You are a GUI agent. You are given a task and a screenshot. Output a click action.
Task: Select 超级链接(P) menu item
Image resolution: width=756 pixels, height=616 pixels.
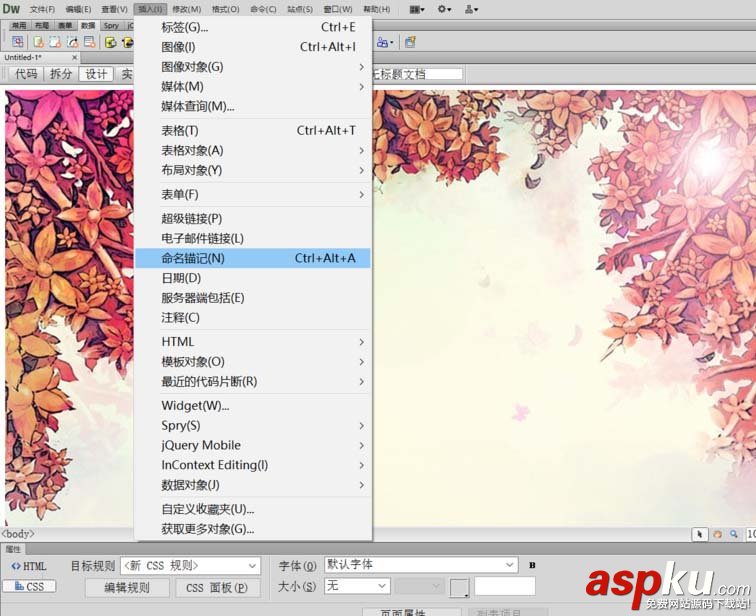click(253, 218)
